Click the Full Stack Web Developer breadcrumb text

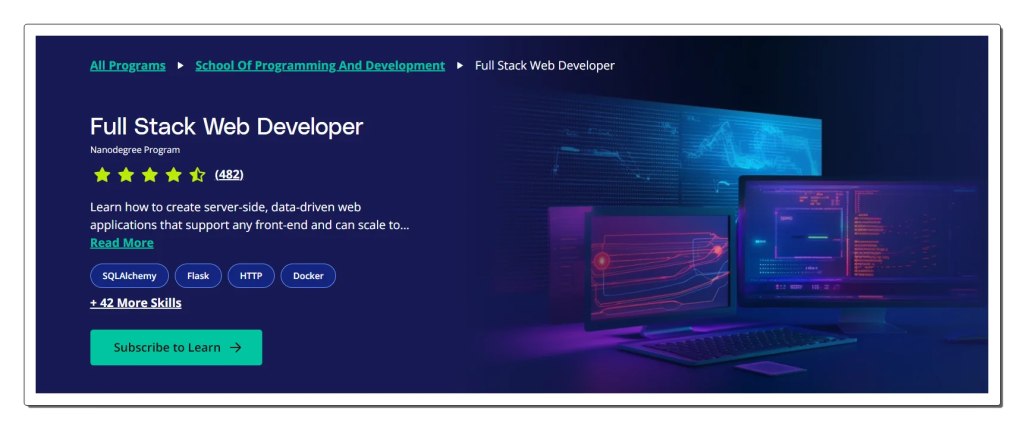click(x=545, y=66)
